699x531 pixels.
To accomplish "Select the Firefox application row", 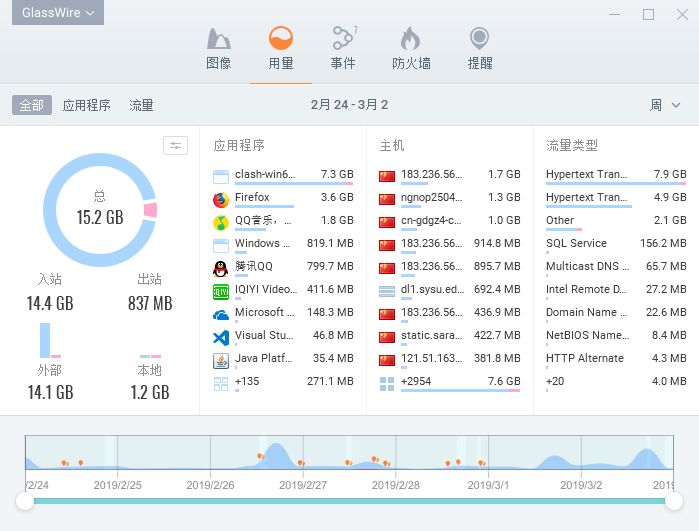I will pyautogui.click(x=283, y=199).
